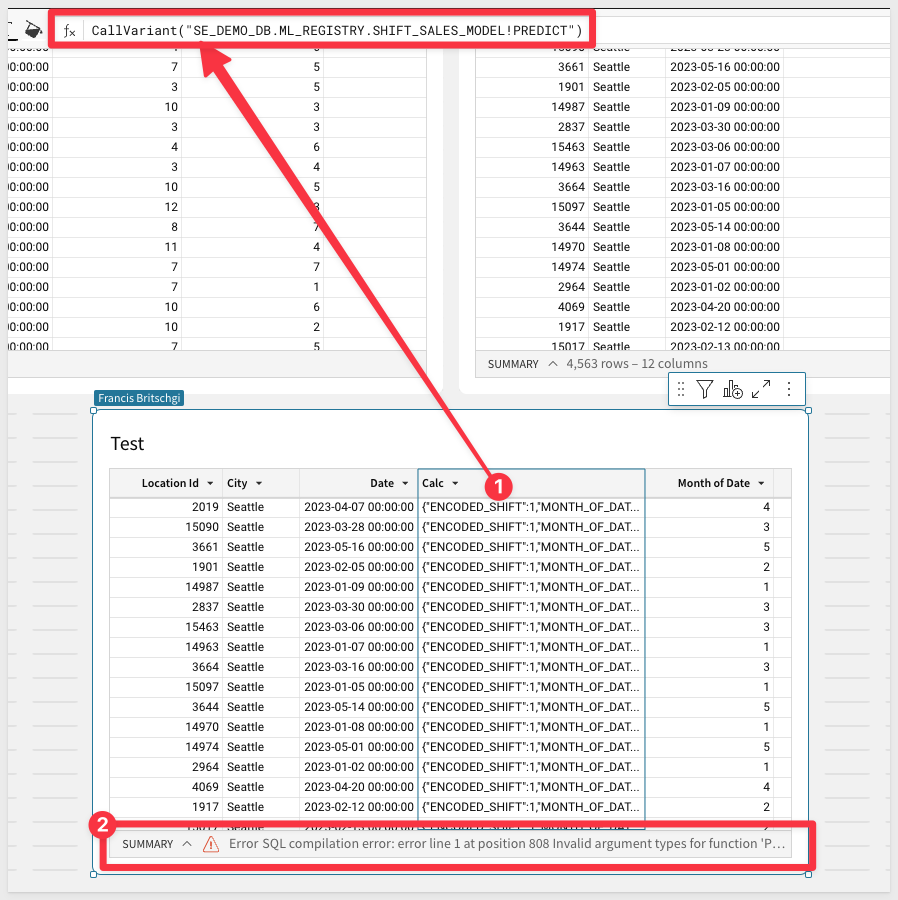Click the paint bucket fill icon

(x=33, y=29)
